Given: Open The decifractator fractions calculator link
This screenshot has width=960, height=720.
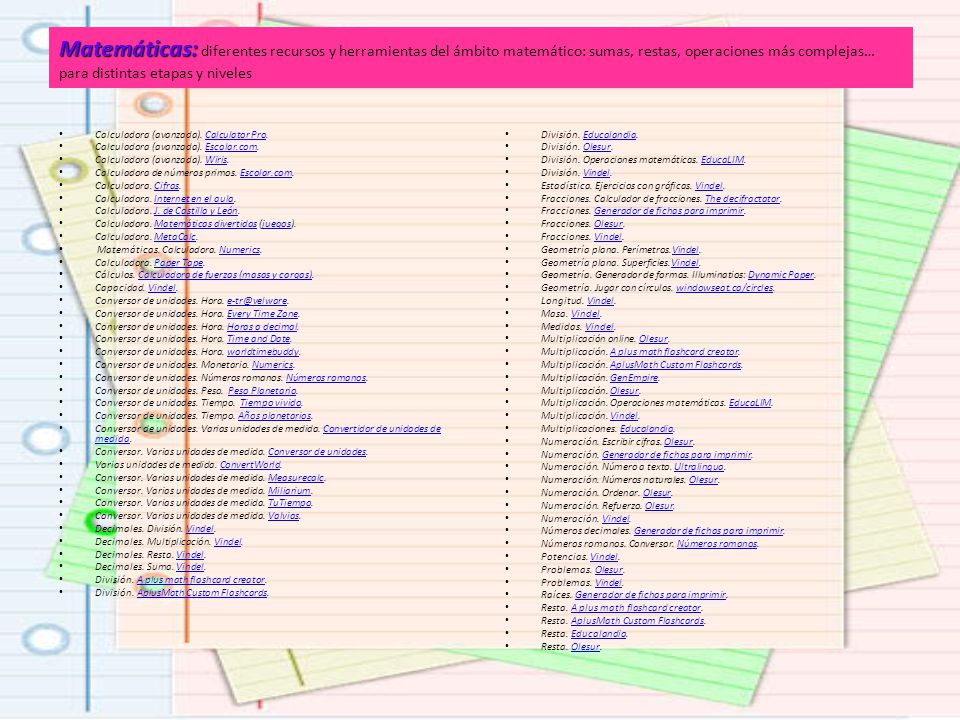Looking at the screenshot, I should (x=743, y=198).
